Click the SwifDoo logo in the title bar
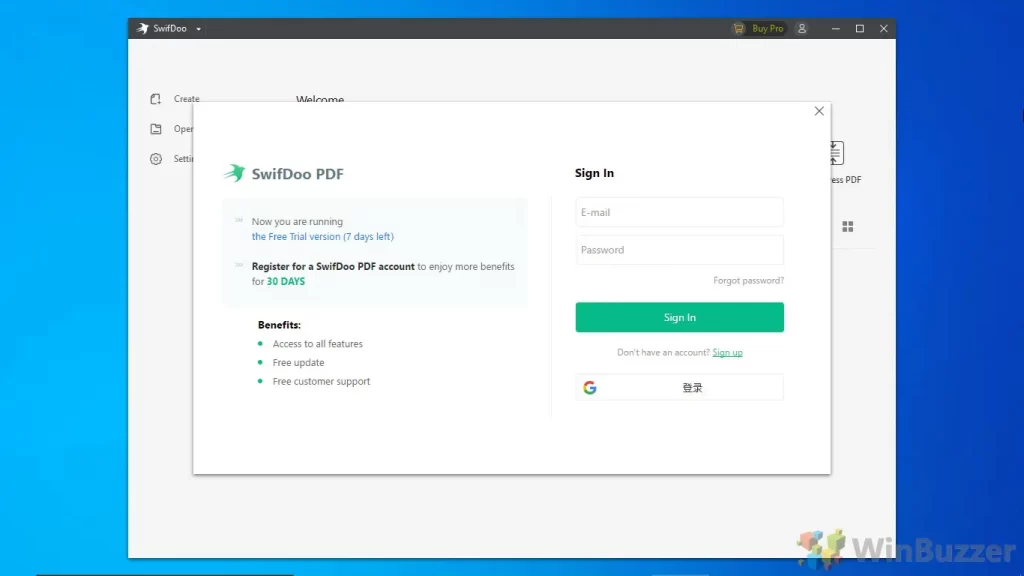Viewport: 1024px width, 576px height. (x=137, y=28)
